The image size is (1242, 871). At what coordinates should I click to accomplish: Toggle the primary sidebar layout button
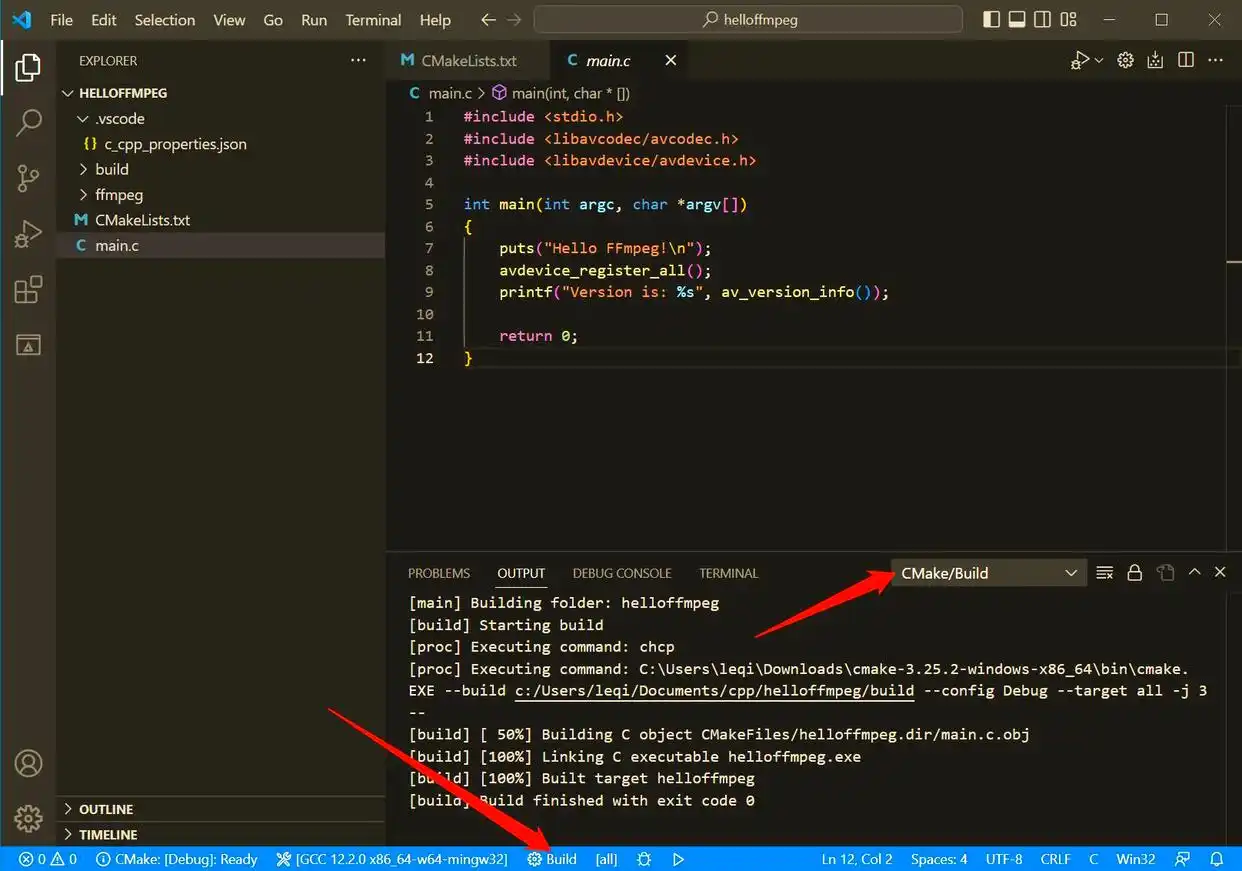pyautogui.click(x=991, y=20)
